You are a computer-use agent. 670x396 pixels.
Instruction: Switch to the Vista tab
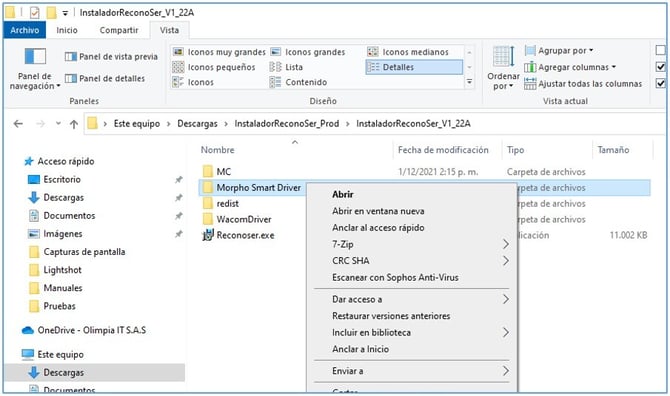coord(169,30)
